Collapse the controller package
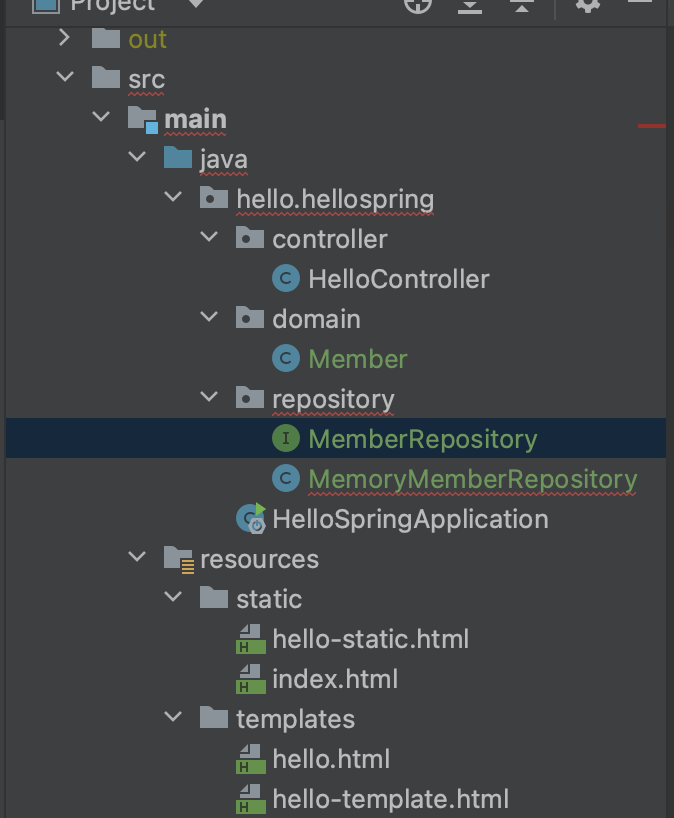Screen dimensions: 674x818 [x=209, y=237]
